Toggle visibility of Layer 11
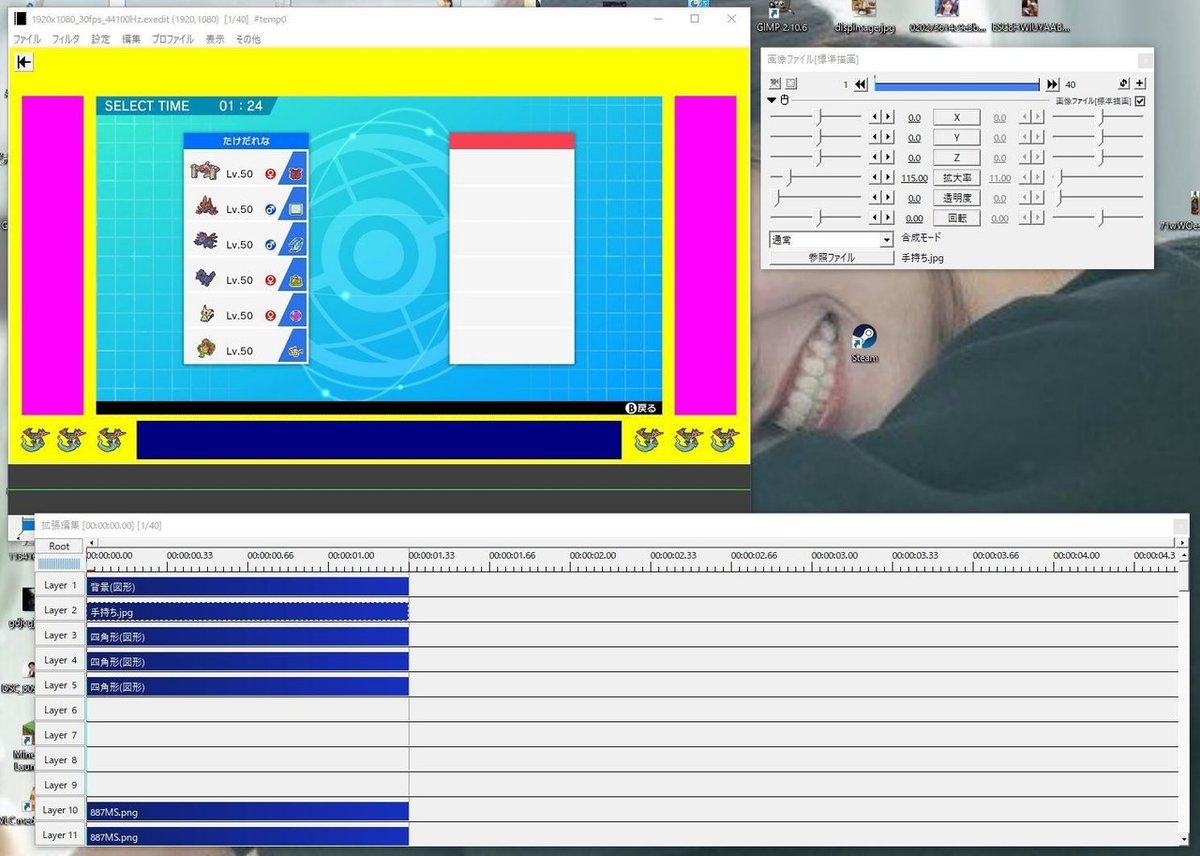1200x856 pixels. pos(60,835)
